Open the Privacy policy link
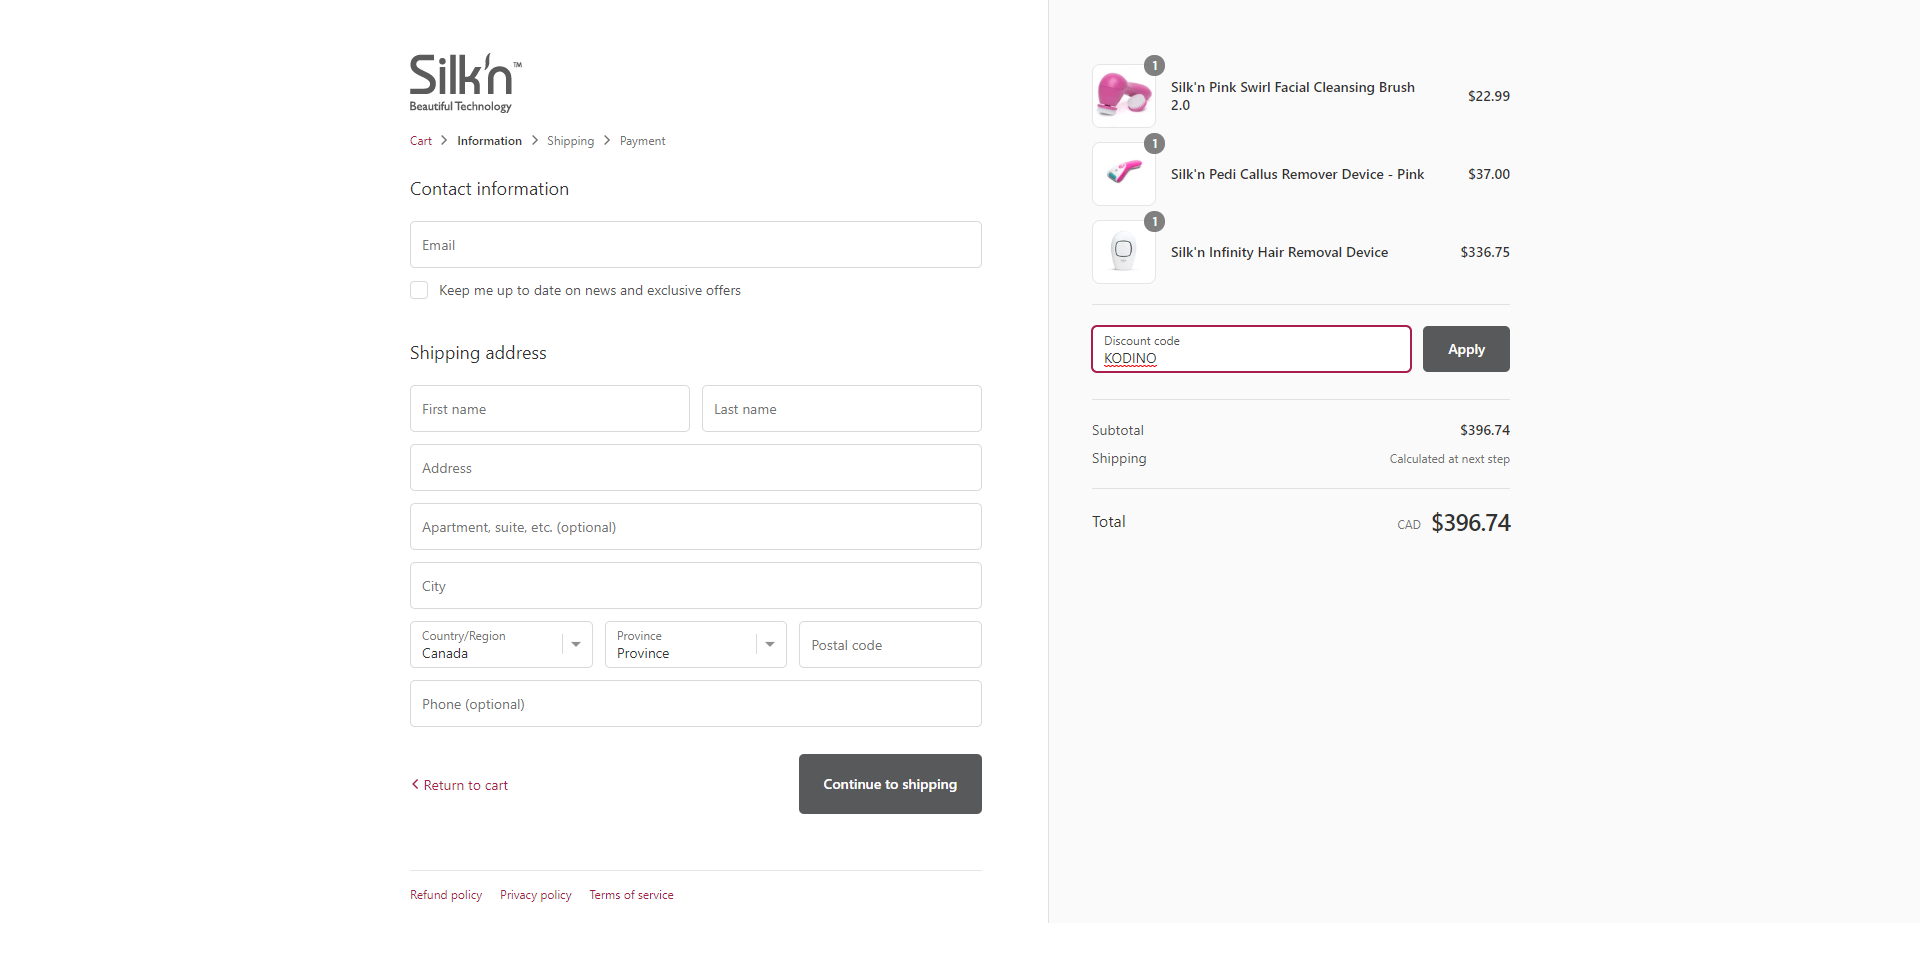The height and width of the screenshot is (964, 1920). tap(536, 895)
